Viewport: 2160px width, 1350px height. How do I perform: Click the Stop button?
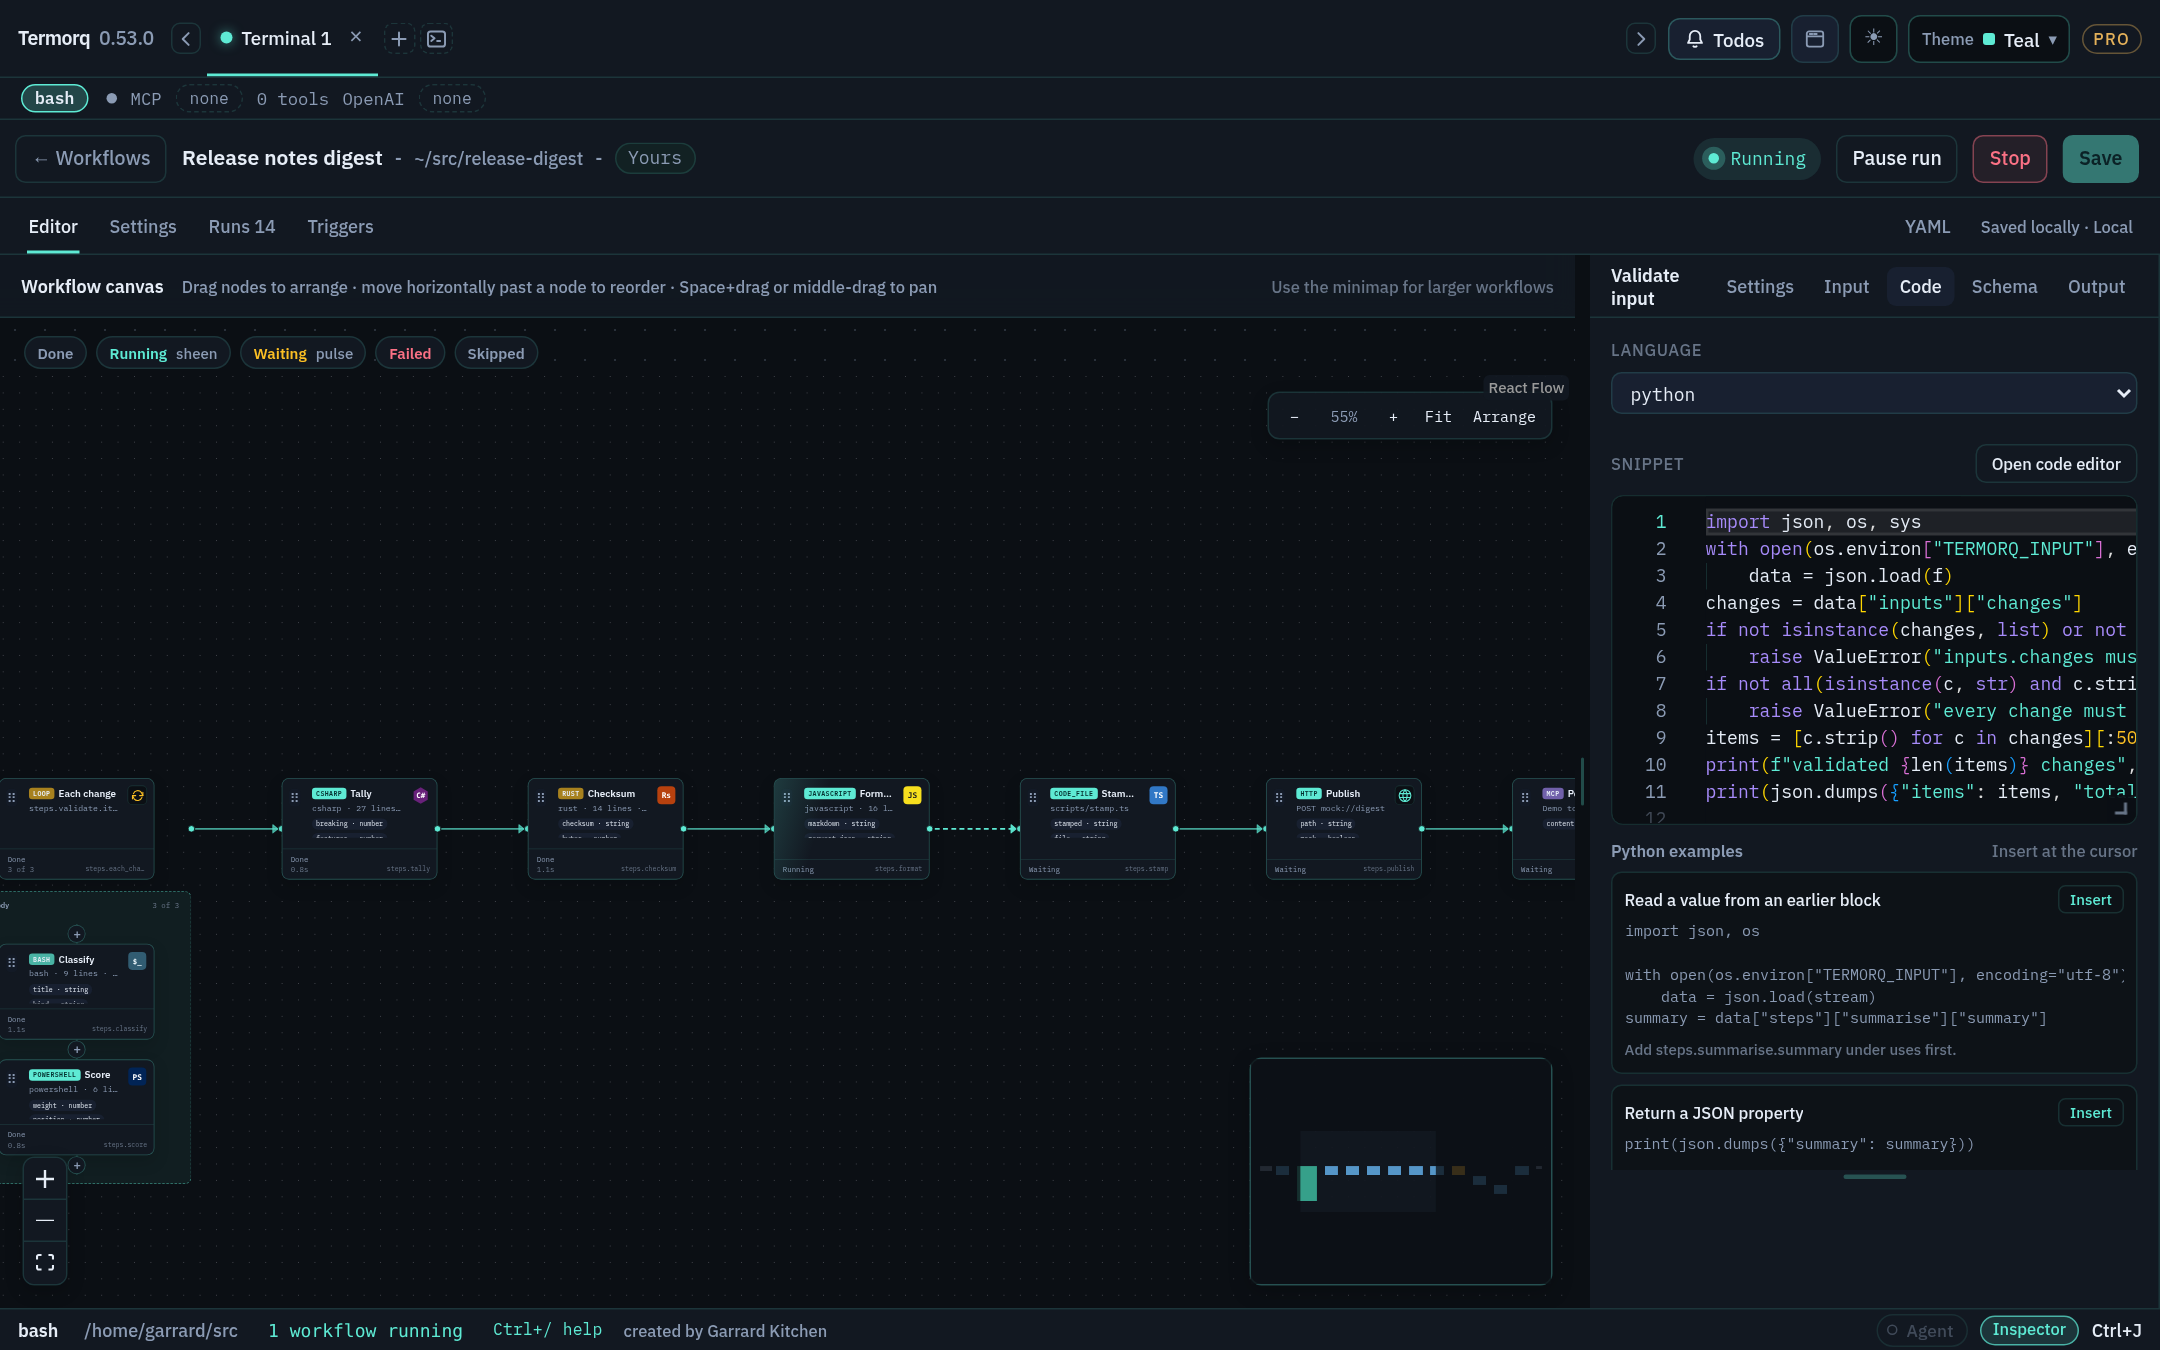click(x=2009, y=159)
